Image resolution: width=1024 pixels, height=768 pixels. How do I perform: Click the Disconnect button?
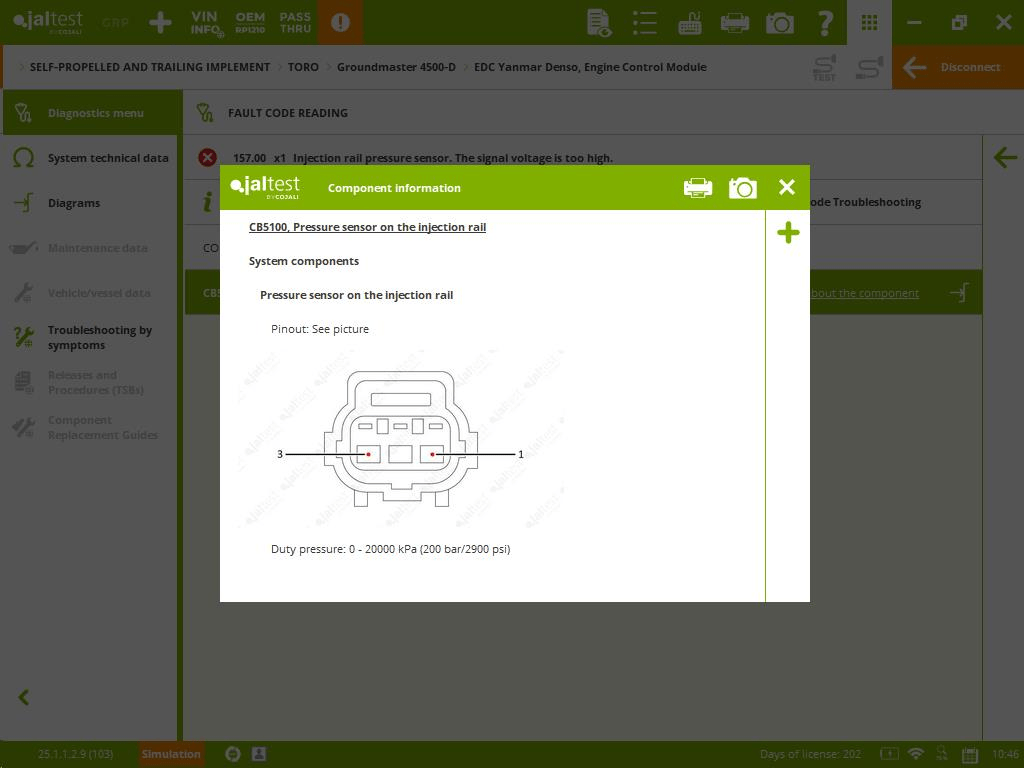957,67
